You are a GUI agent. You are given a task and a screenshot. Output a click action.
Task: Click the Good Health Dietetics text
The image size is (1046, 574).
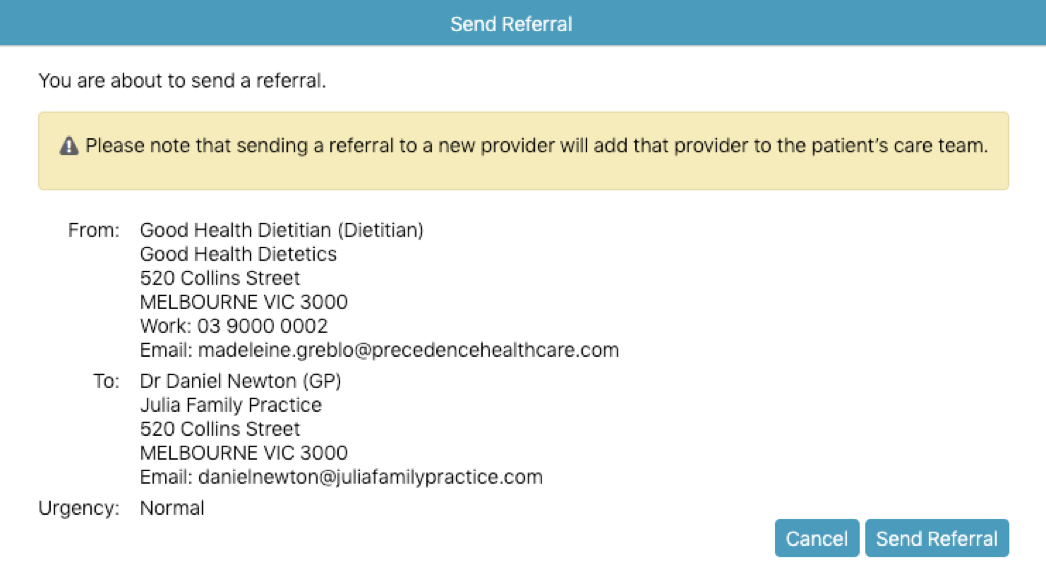pyautogui.click(x=238, y=254)
